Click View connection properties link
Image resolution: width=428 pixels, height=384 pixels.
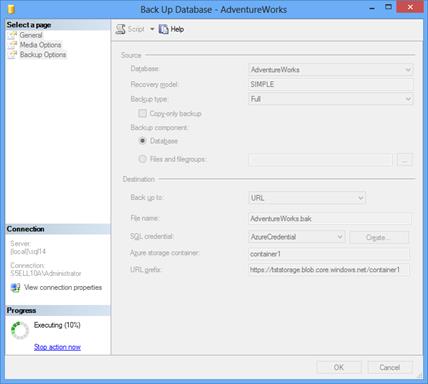coord(63,287)
